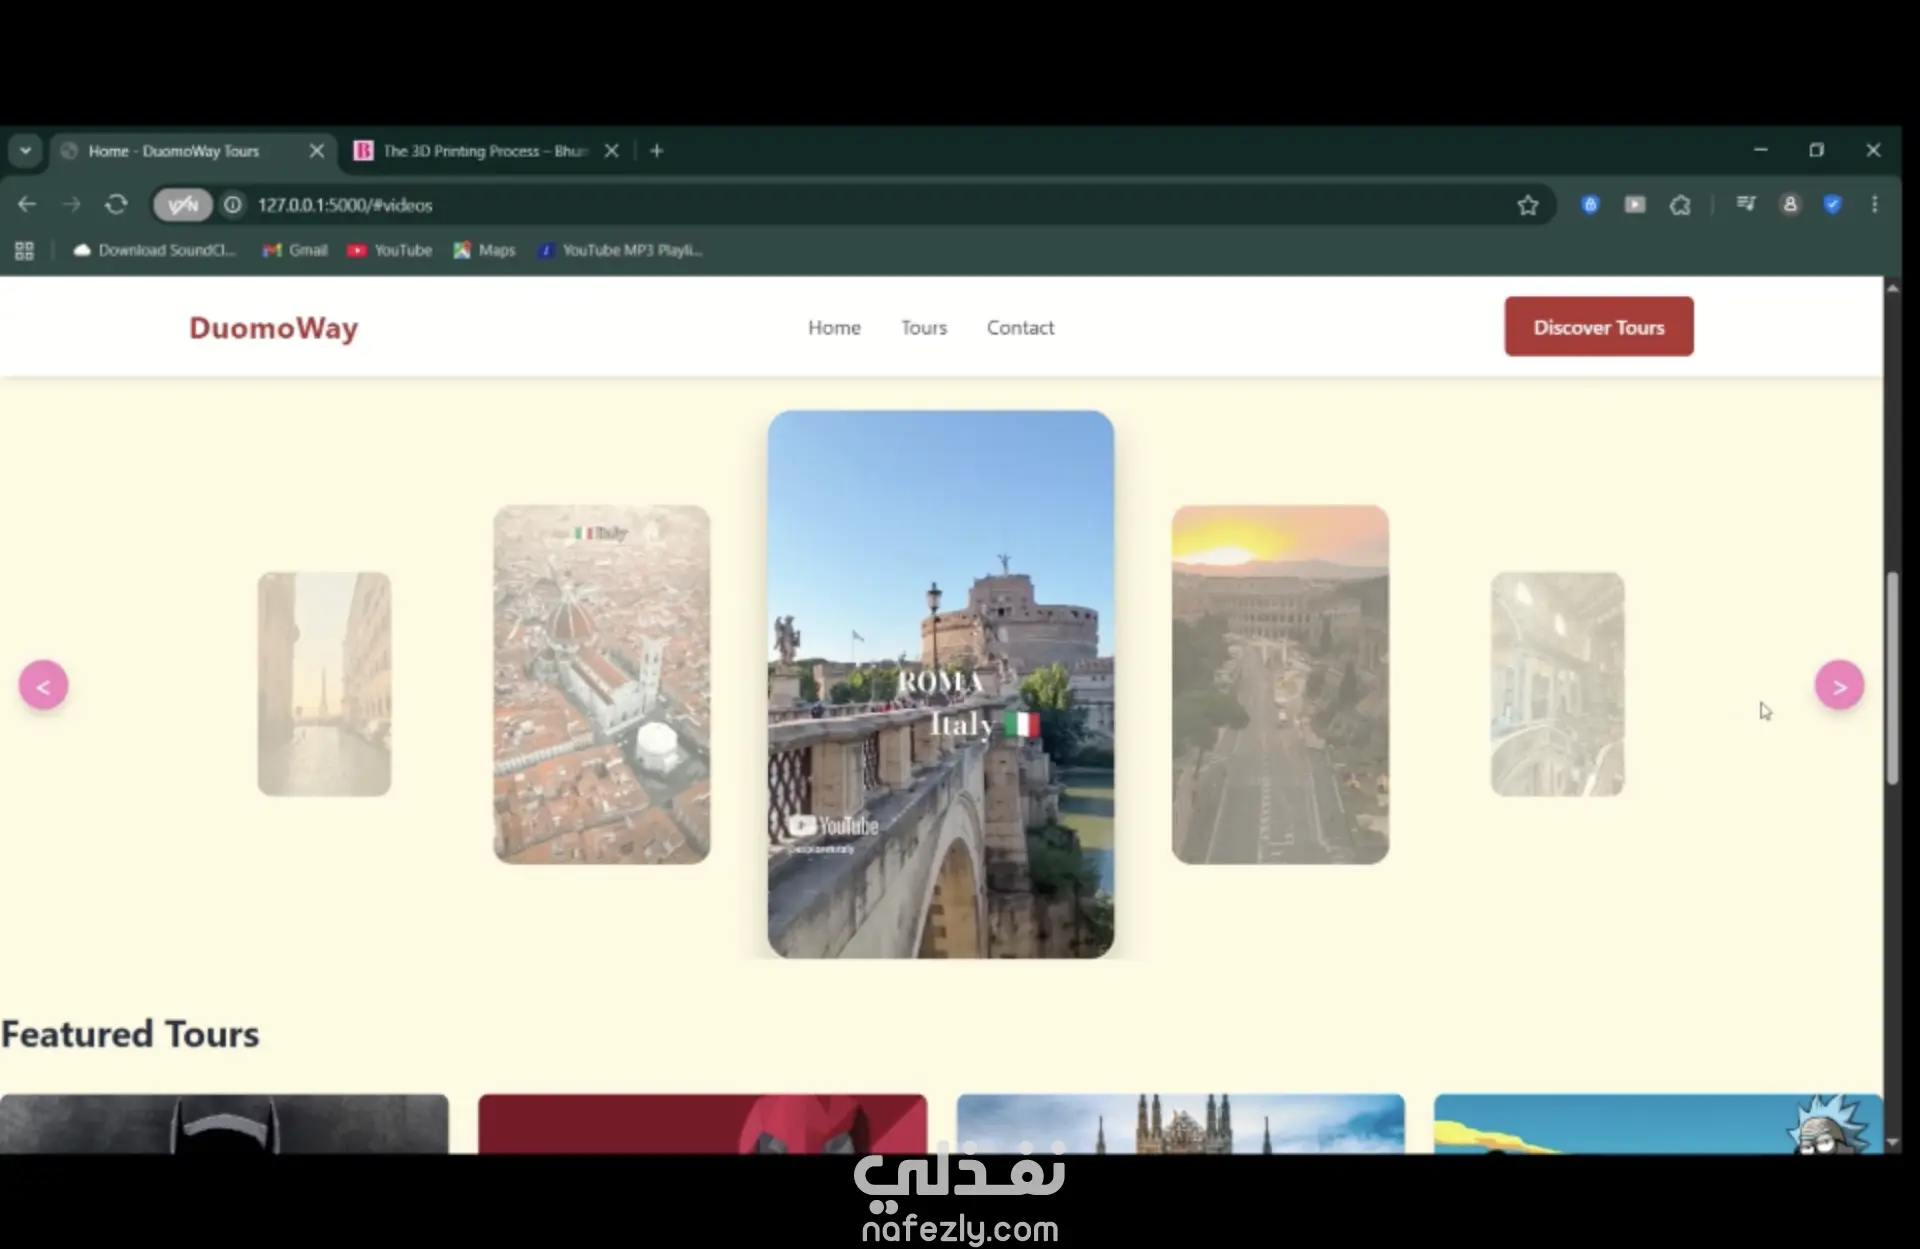Select the Colosseum sunset video thumbnail
Screen dimensions: 1920x1249
(1280, 685)
